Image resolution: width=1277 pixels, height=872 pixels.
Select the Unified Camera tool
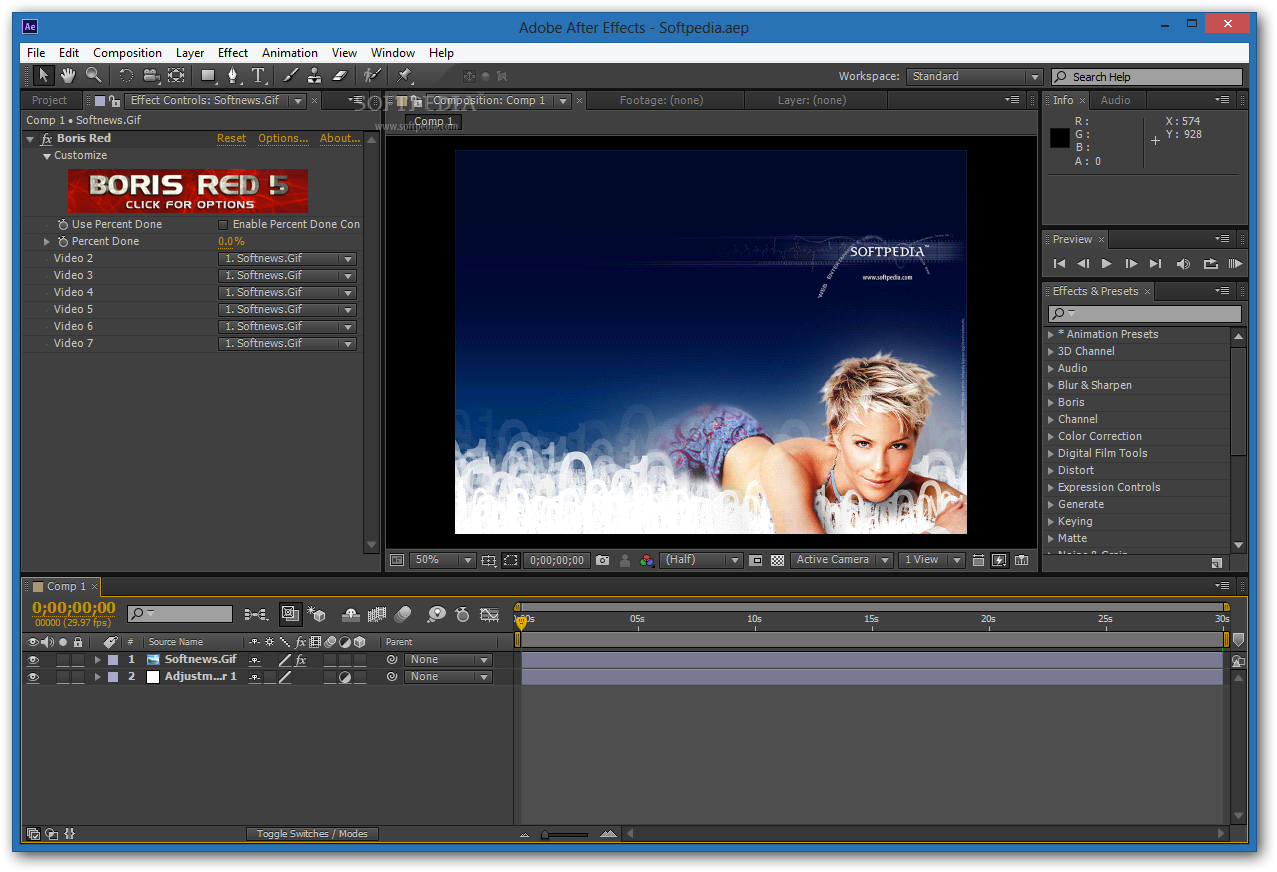point(151,75)
